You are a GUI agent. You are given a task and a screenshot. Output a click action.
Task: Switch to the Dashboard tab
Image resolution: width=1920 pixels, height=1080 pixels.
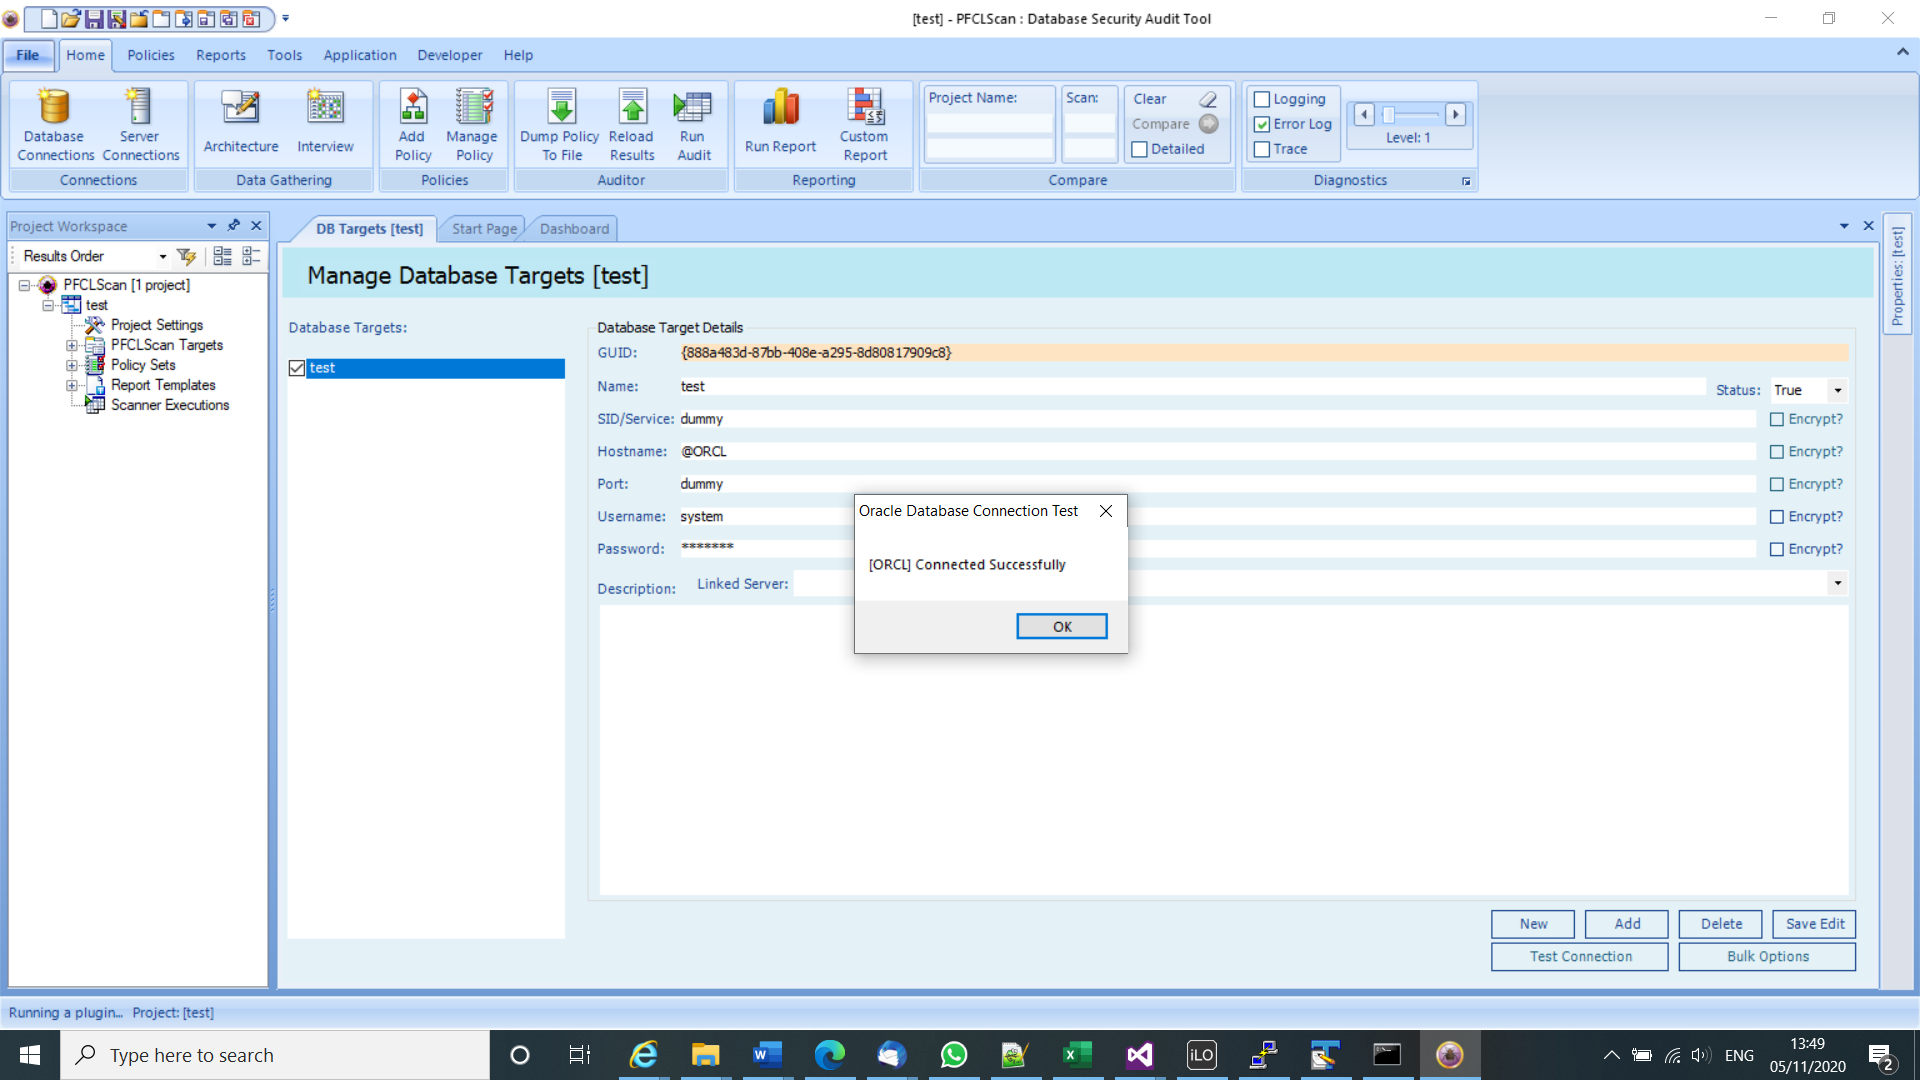coord(574,228)
